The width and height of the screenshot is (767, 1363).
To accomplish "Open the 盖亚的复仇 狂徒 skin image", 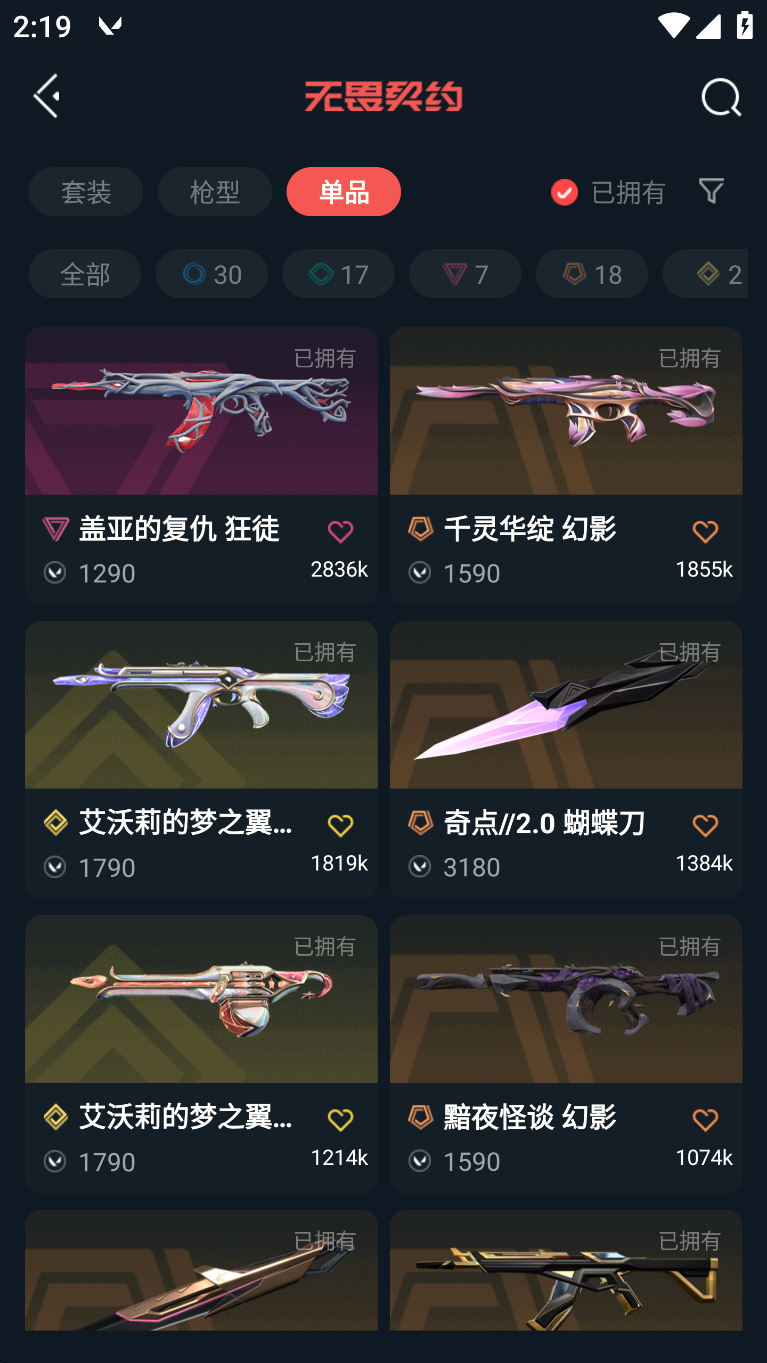I will [201, 411].
